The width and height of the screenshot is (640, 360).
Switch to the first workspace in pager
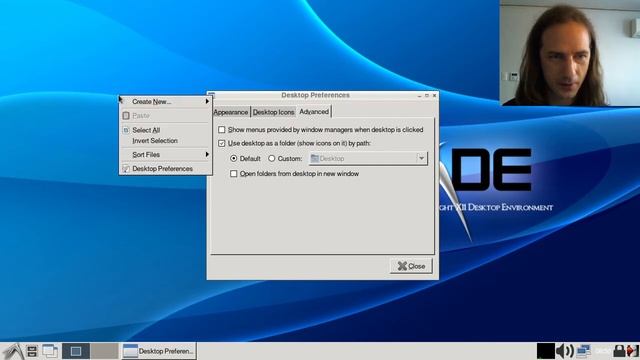point(76,351)
